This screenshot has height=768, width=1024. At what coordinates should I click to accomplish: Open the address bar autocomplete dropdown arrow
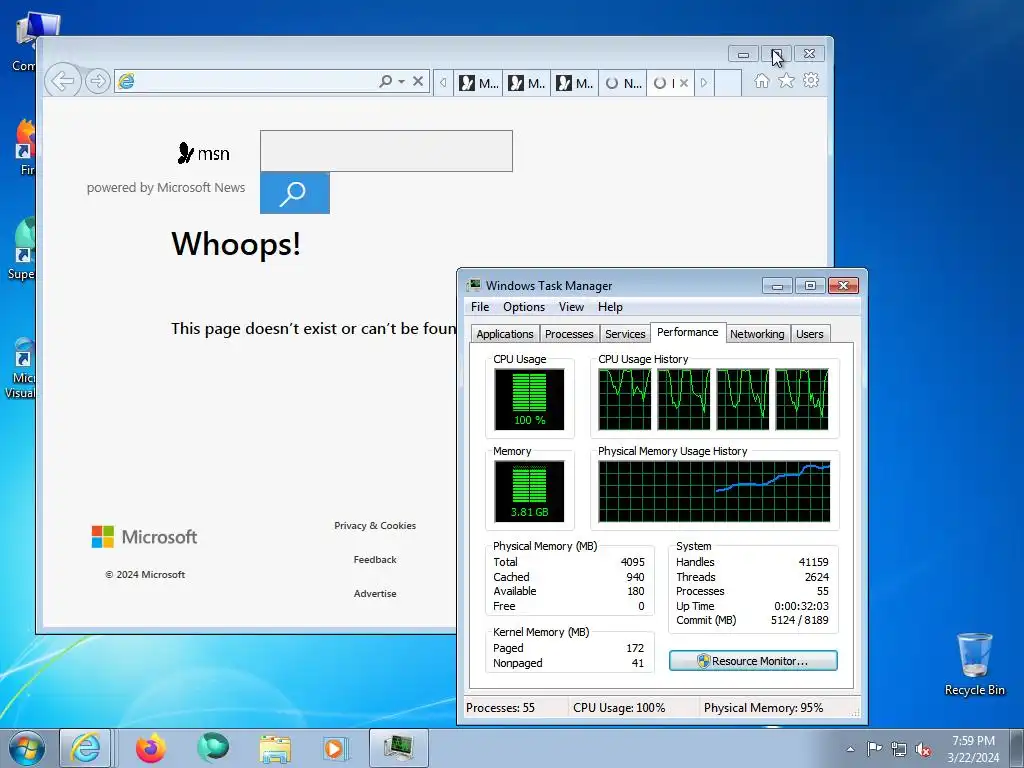click(x=401, y=82)
